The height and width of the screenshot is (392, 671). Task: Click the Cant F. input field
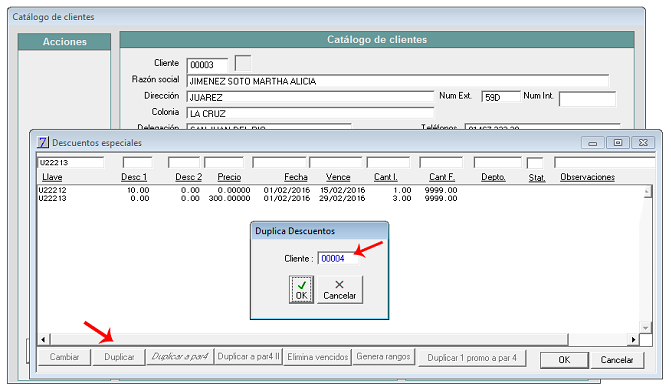[x=441, y=163]
